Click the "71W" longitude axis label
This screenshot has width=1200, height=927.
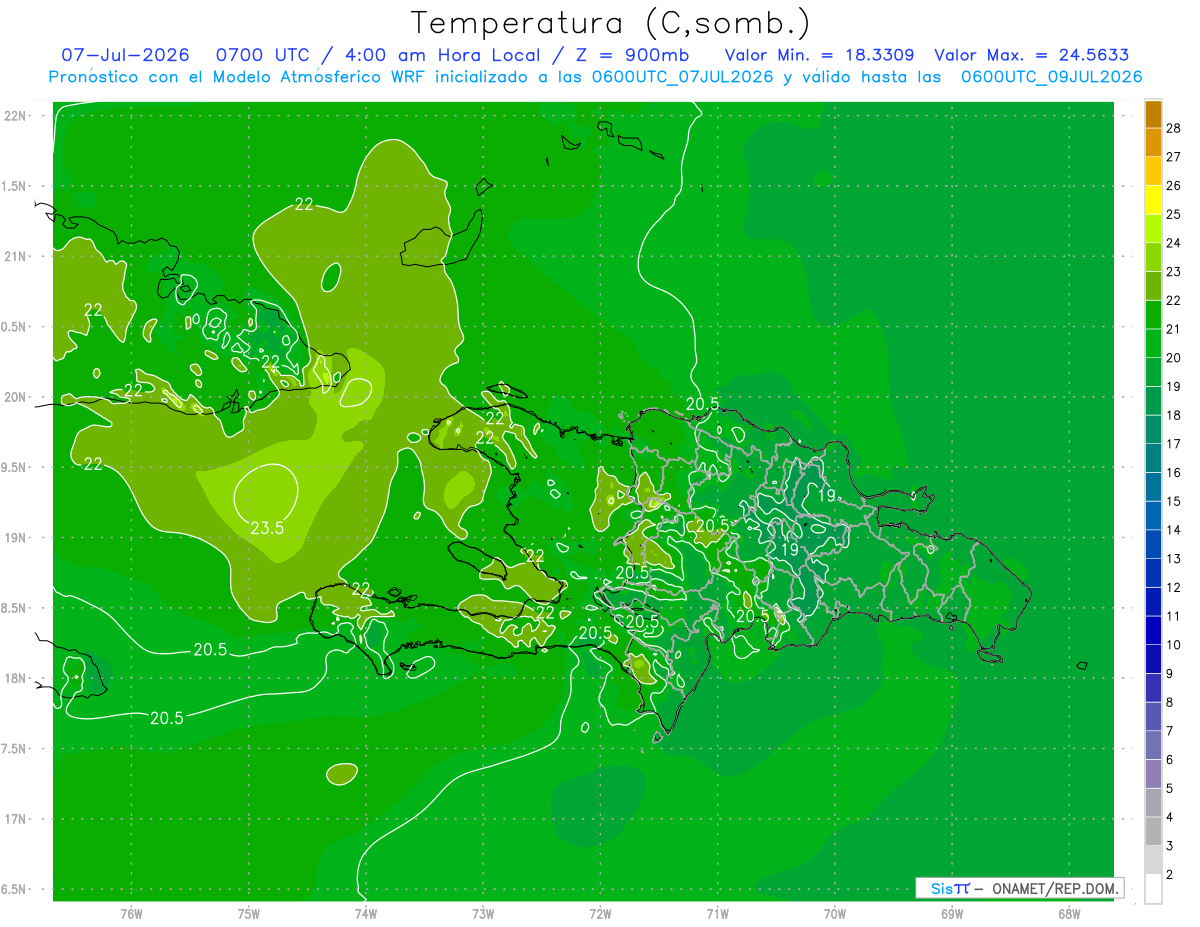pos(717,913)
